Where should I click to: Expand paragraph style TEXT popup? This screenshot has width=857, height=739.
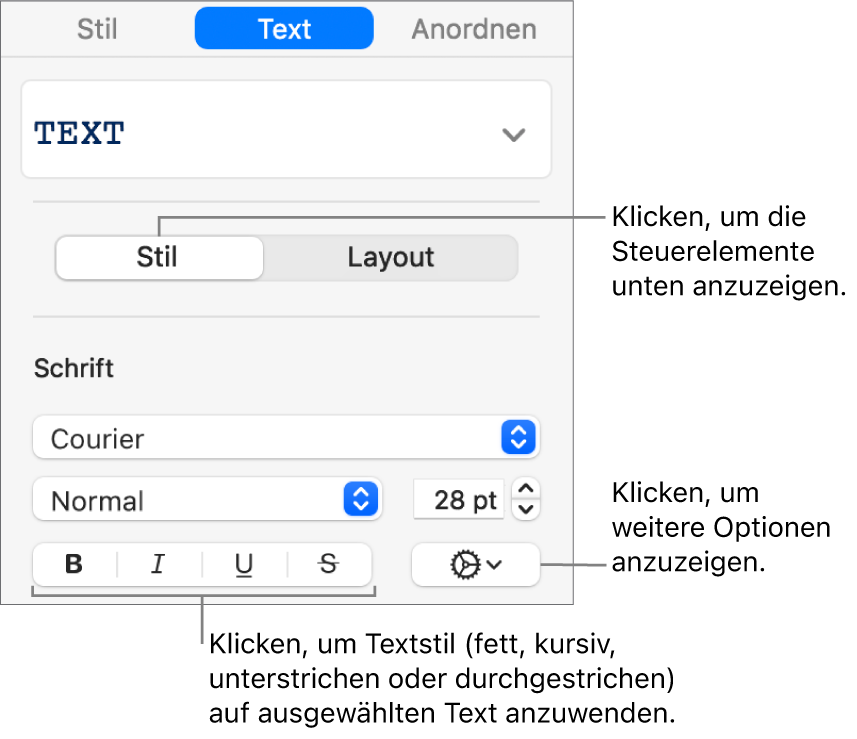(286, 130)
